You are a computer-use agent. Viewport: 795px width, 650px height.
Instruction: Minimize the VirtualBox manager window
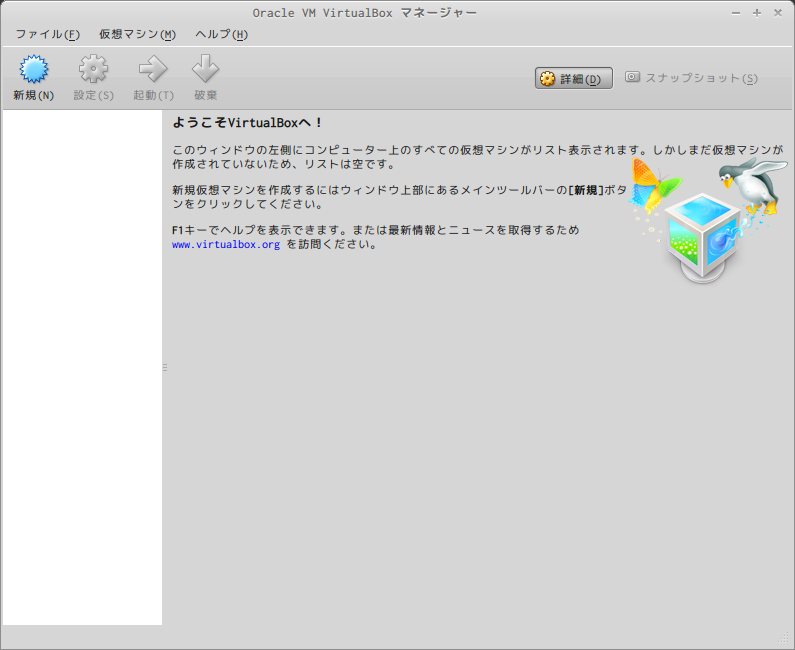[x=736, y=13]
